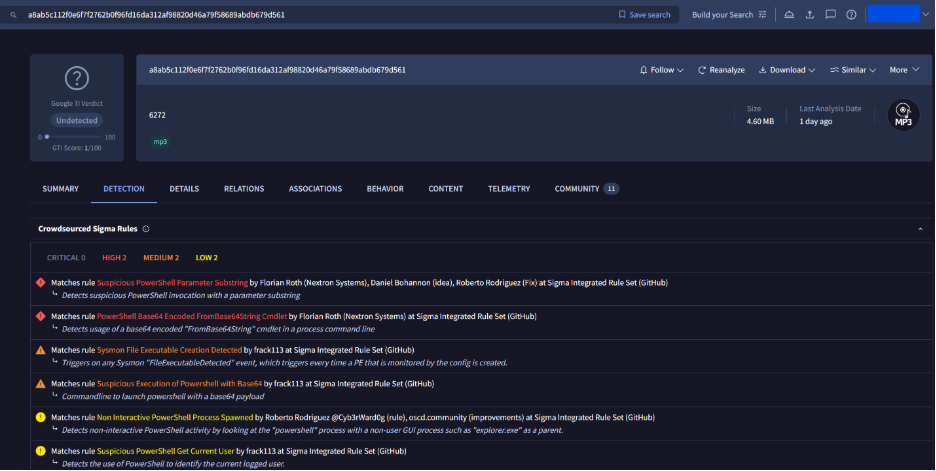
Task: Open the TELEMETRY tab
Action: (509, 189)
